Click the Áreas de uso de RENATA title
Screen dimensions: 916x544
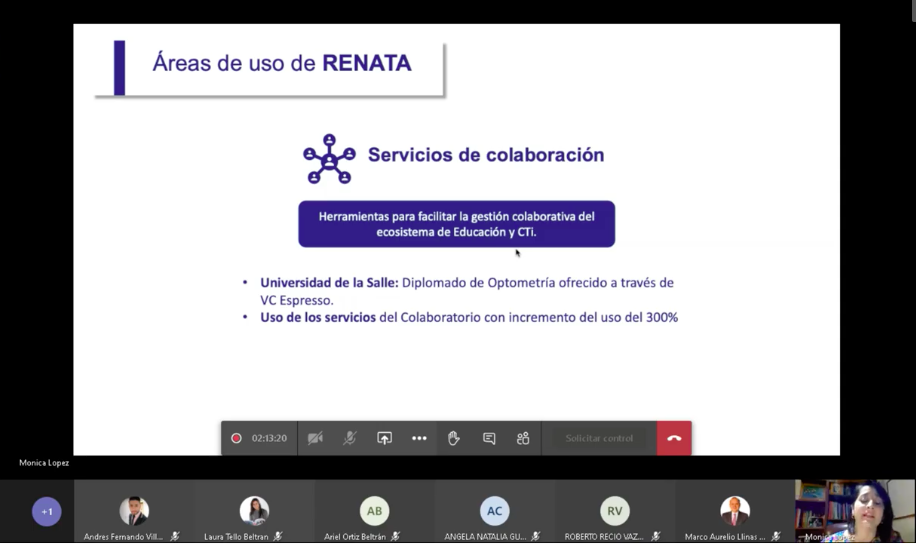[x=282, y=63]
